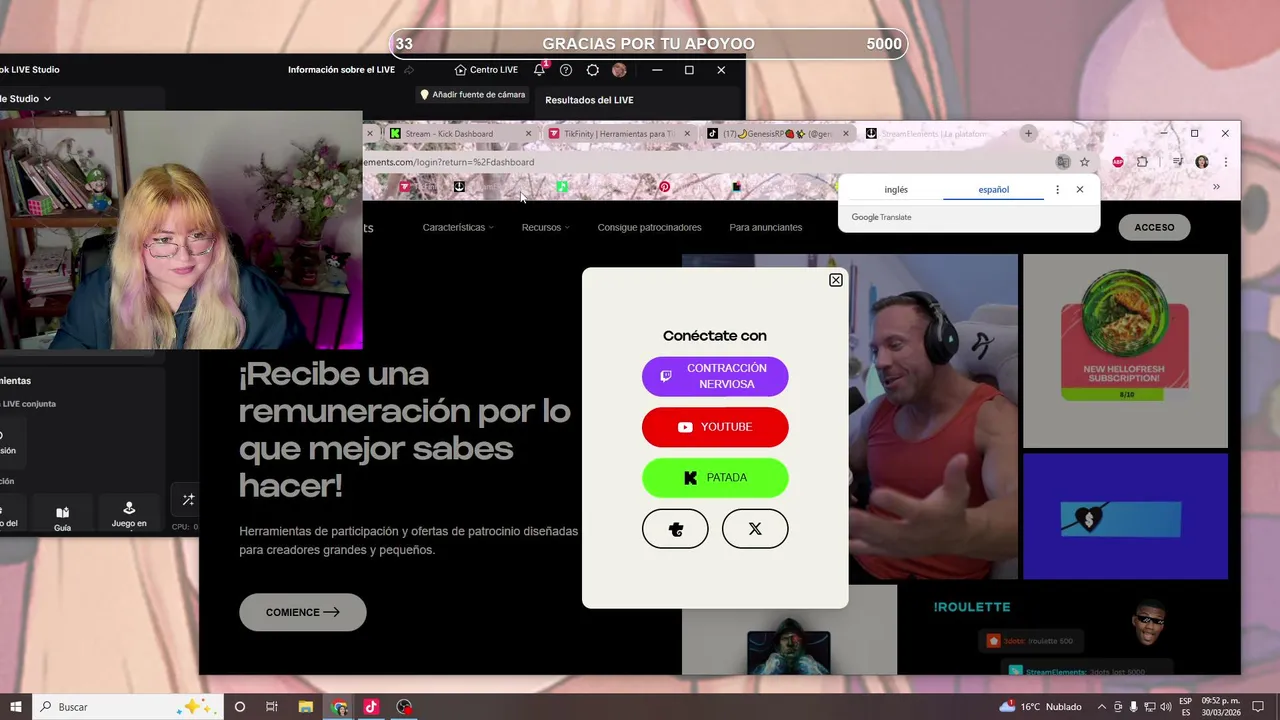The width and height of the screenshot is (1280, 720).
Task: Click the Chrome address bar
Action: (x=700, y=162)
